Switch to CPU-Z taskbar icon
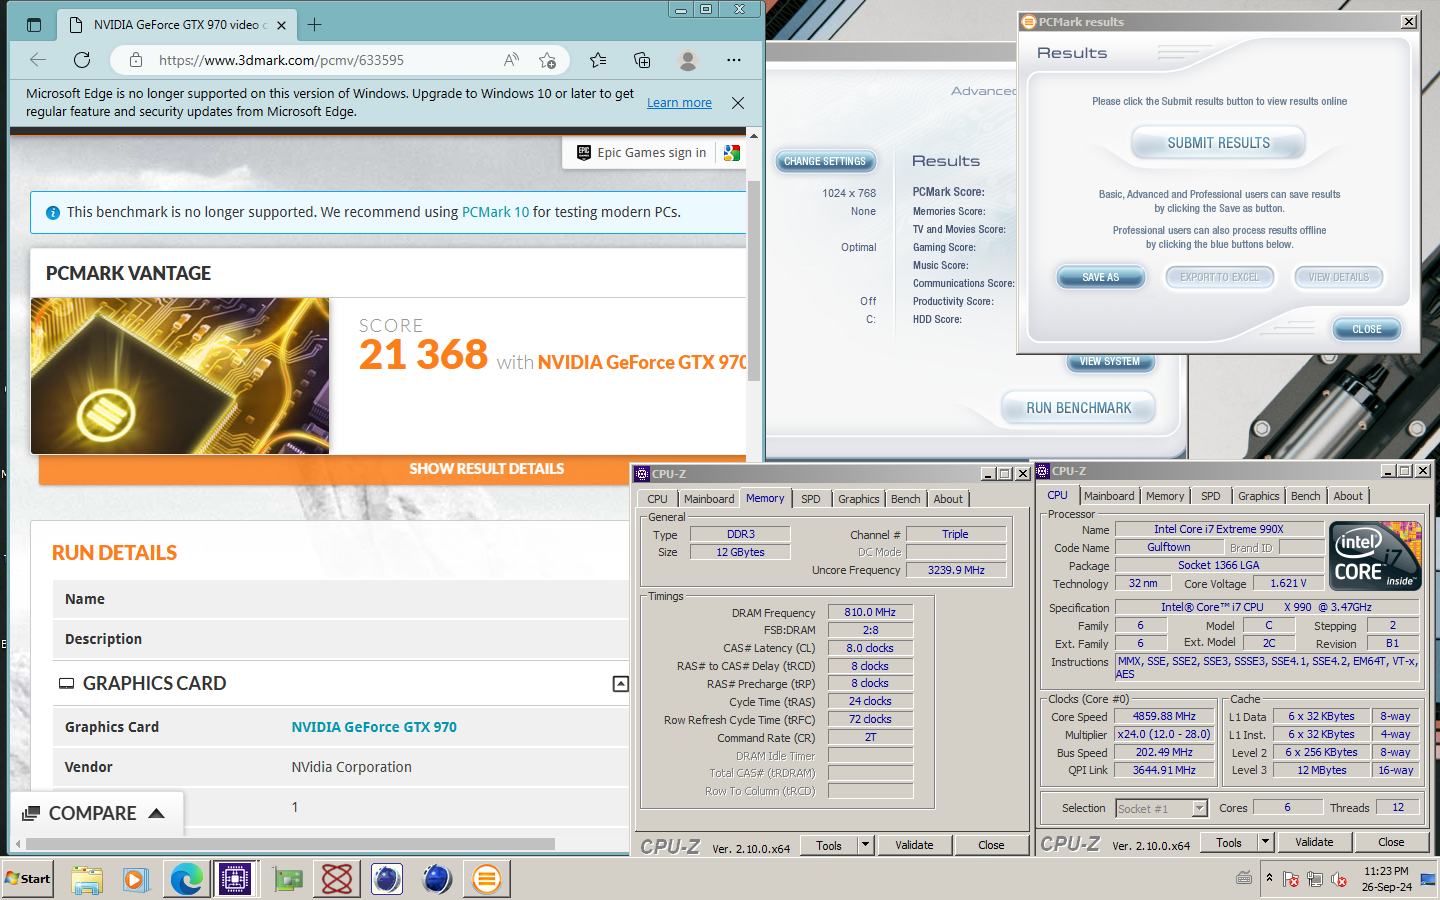 point(236,879)
